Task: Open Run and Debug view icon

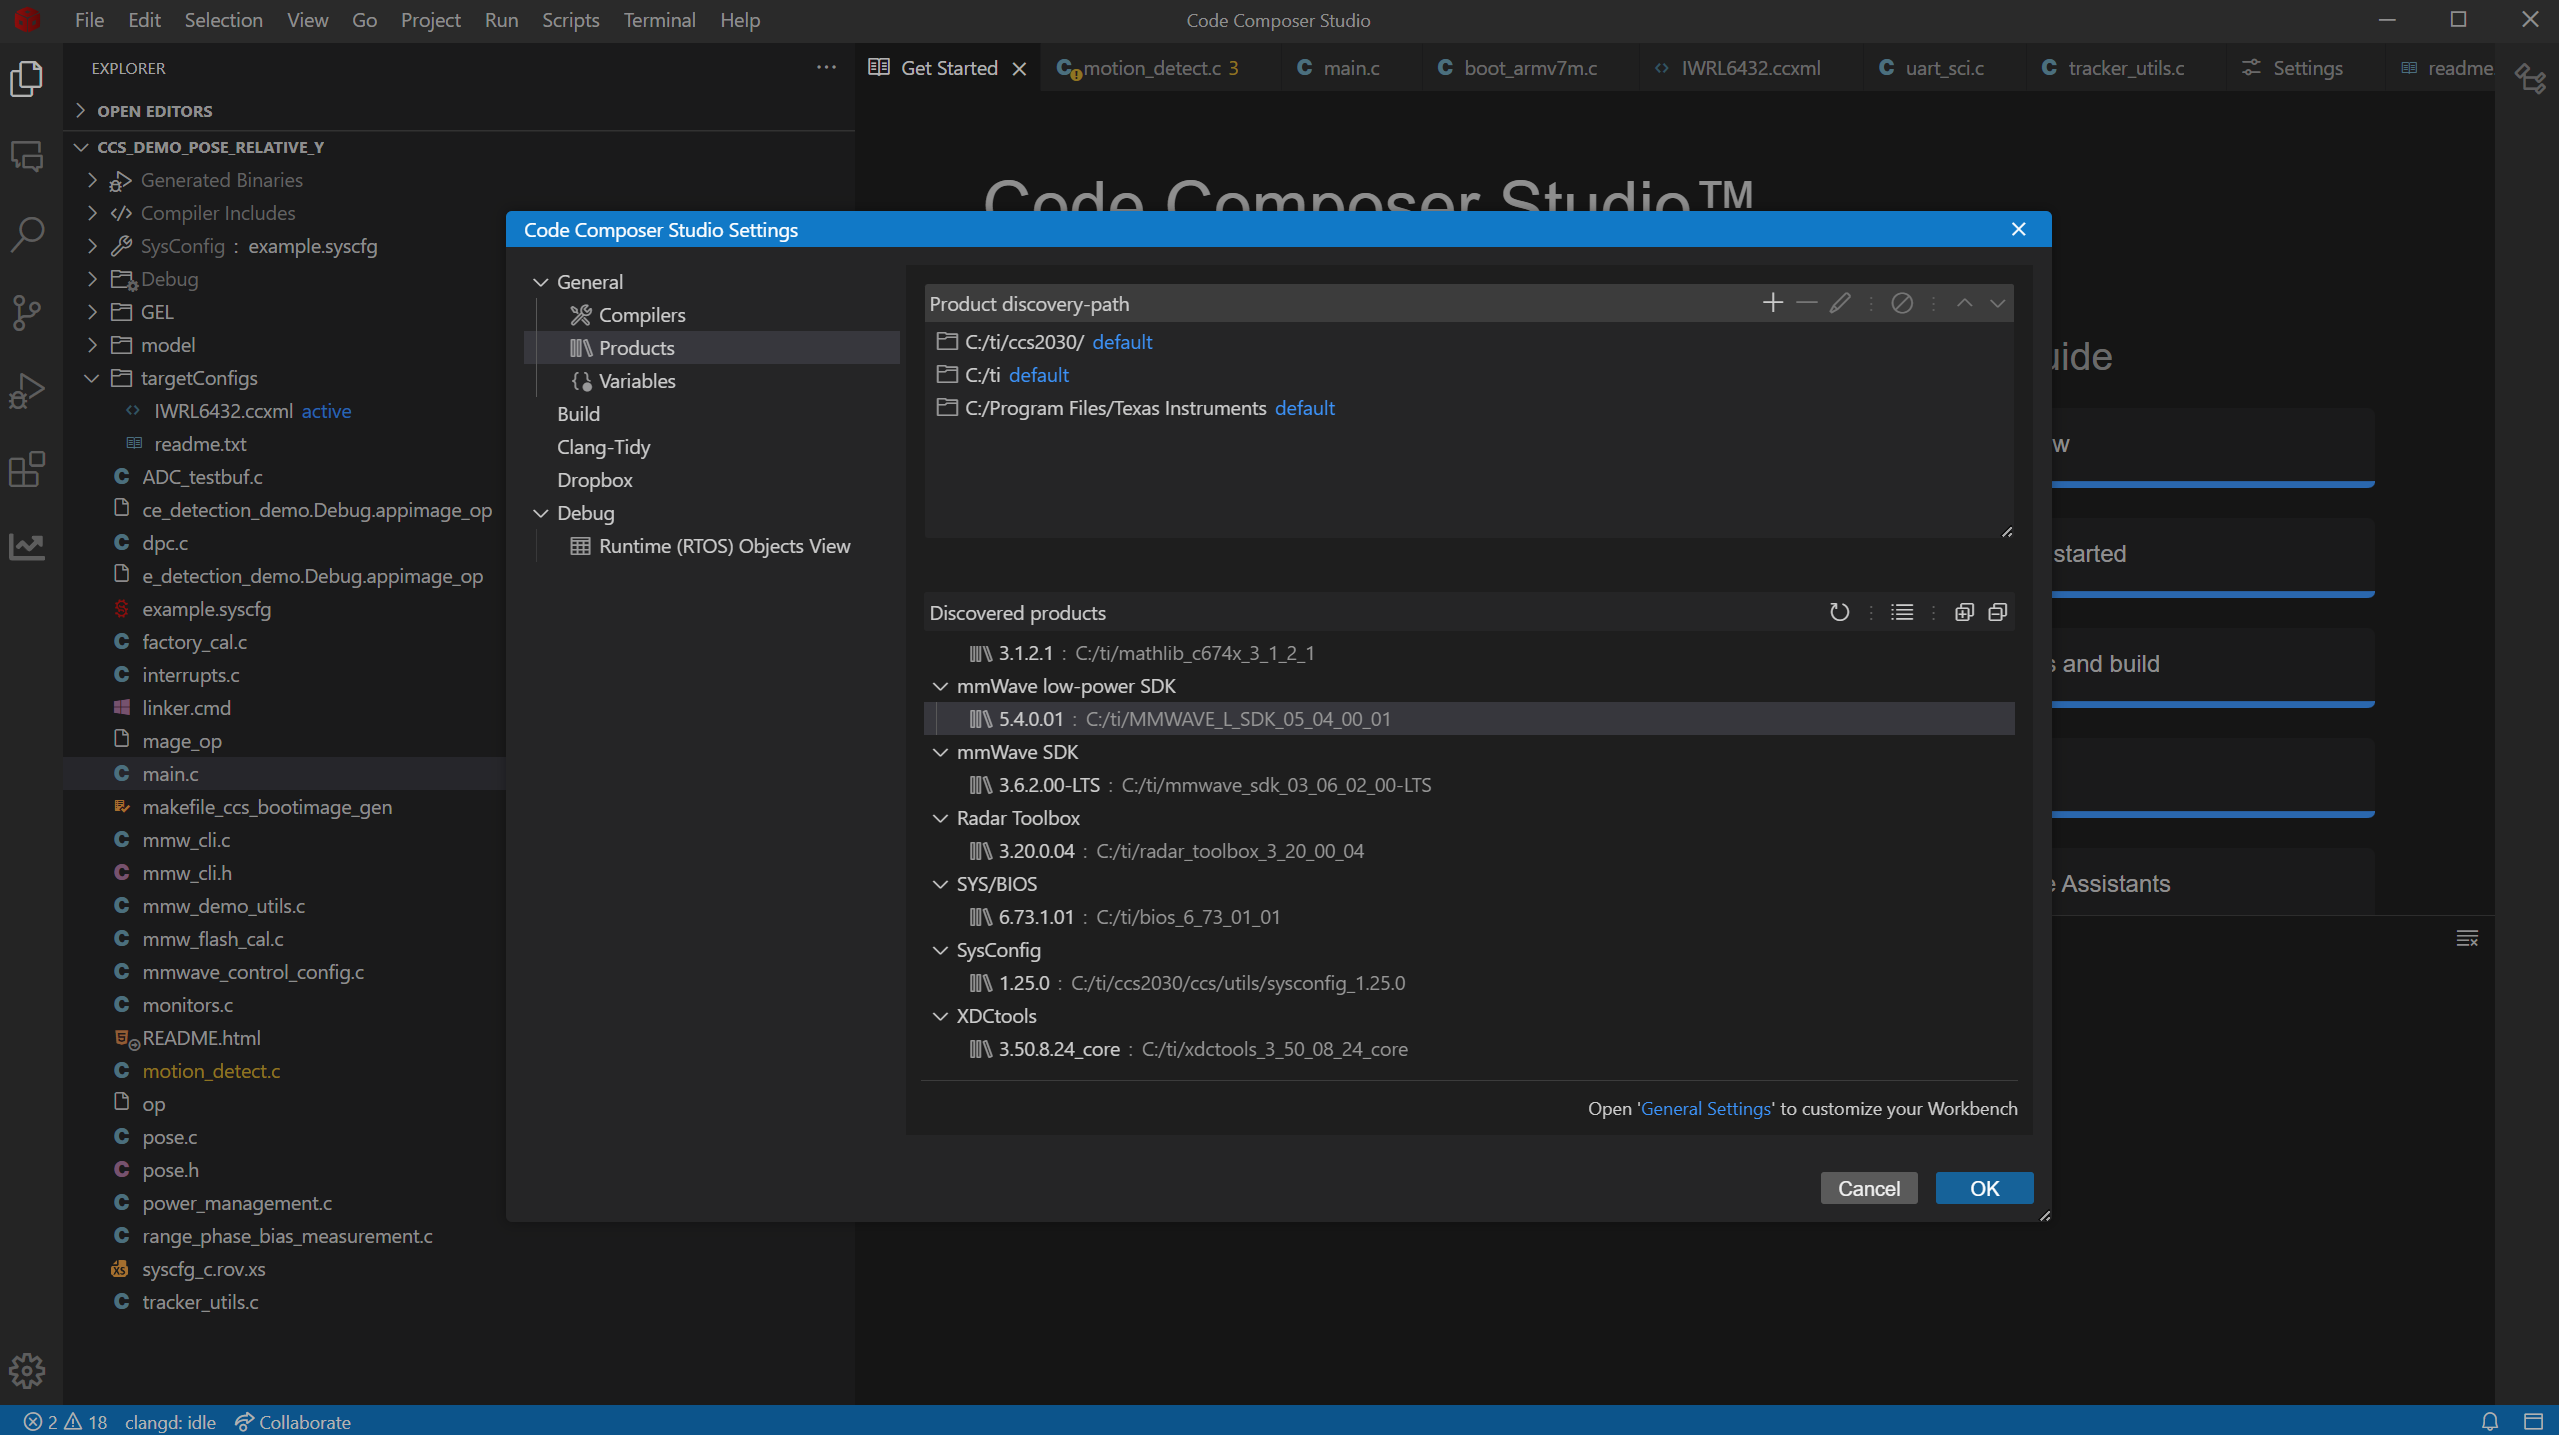Action: click(x=27, y=390)
